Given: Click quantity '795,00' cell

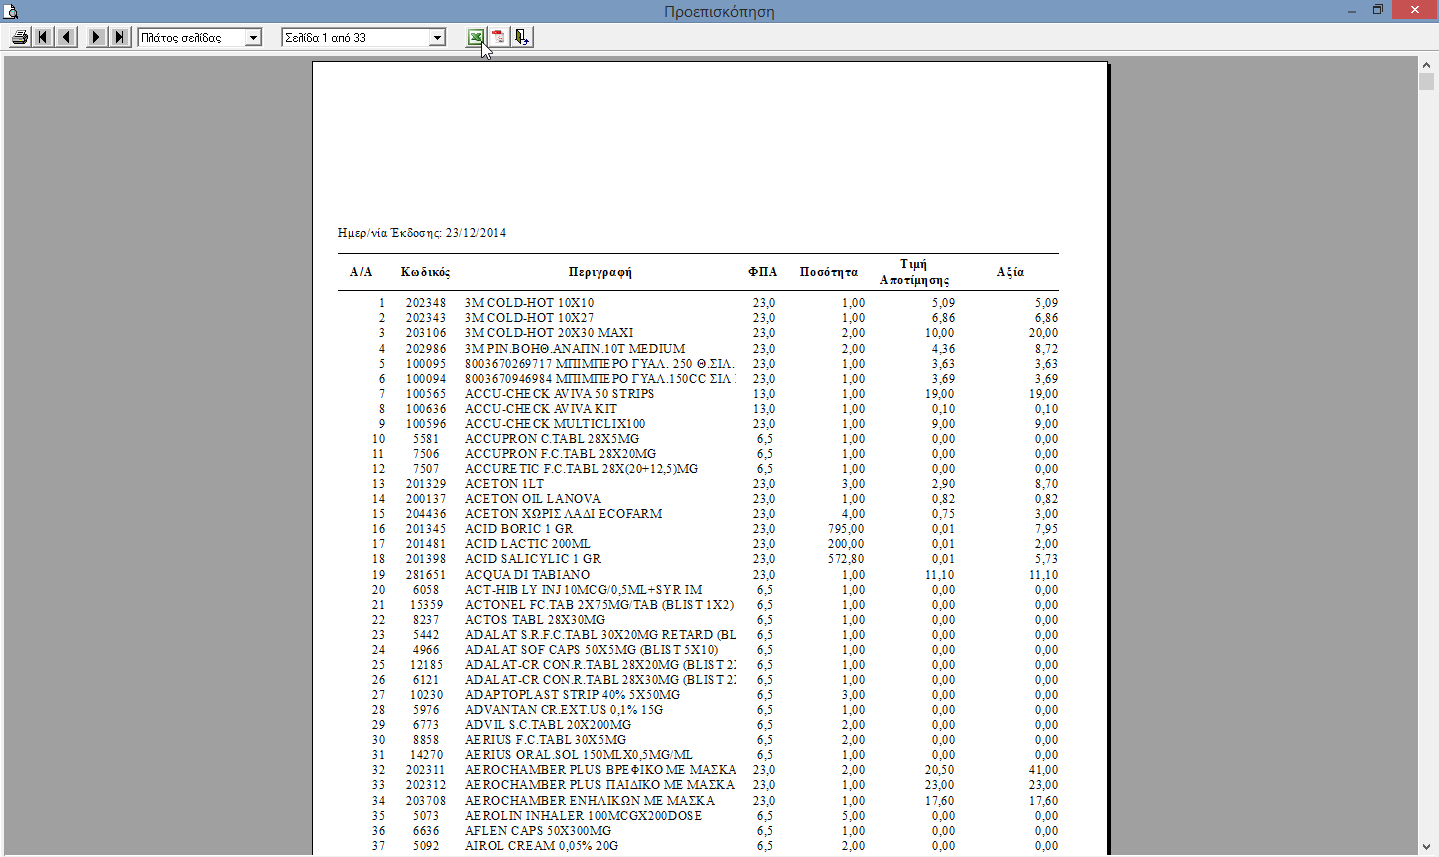Looking at the screenshot, I should tap(846, 529).
